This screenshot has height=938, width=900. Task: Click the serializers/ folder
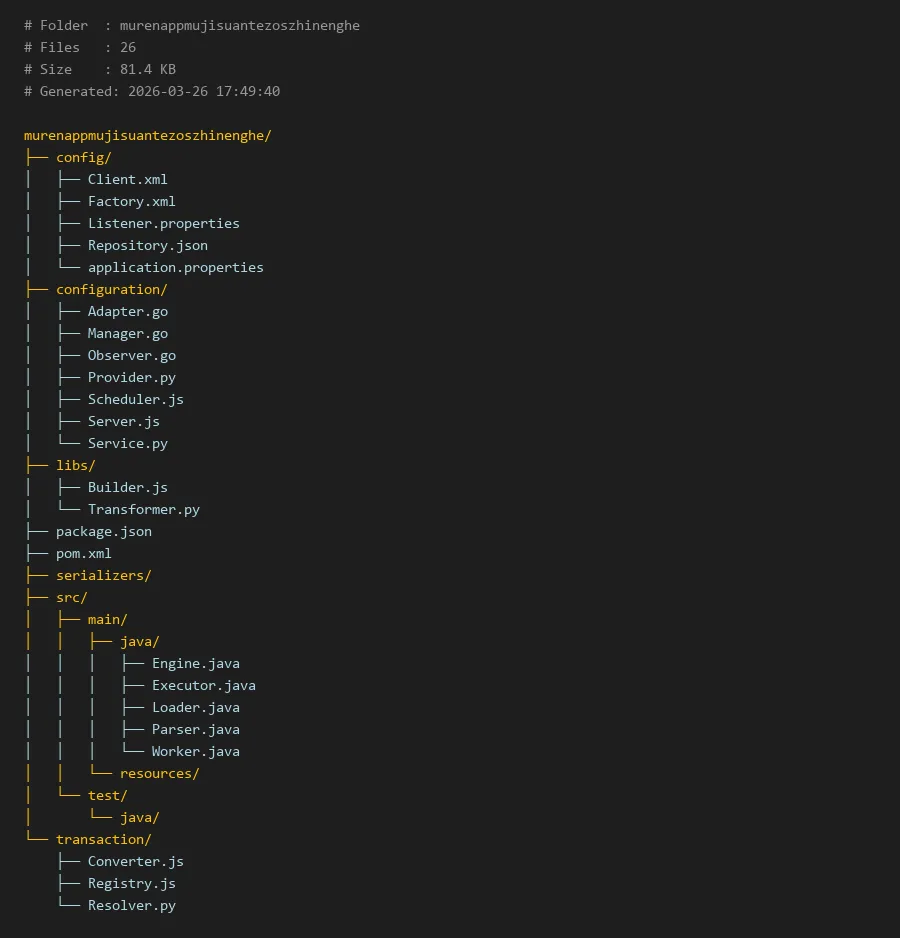tap(103, 575)
